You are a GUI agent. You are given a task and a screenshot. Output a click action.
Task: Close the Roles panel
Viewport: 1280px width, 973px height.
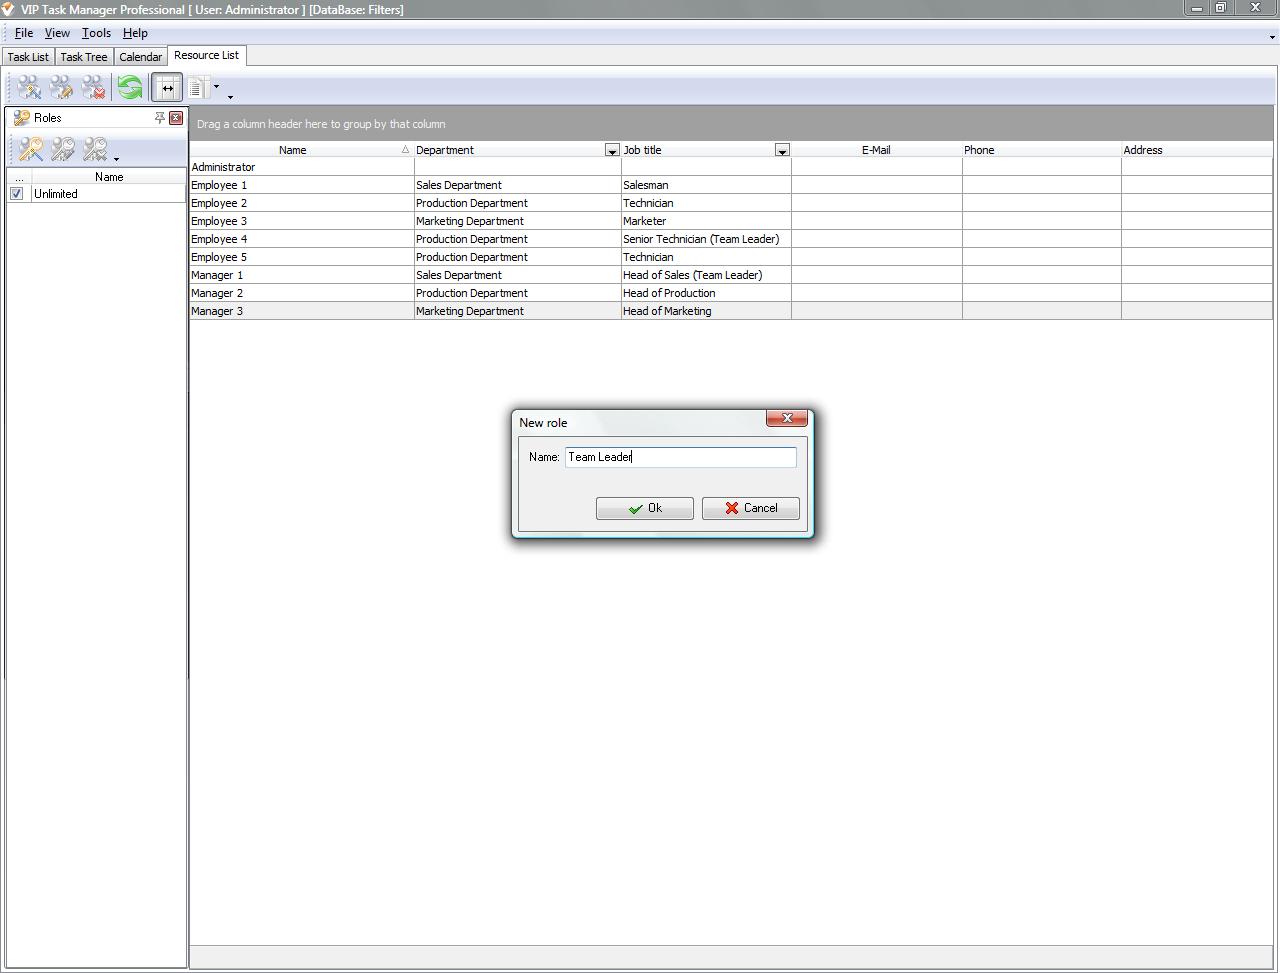(176, 118)
